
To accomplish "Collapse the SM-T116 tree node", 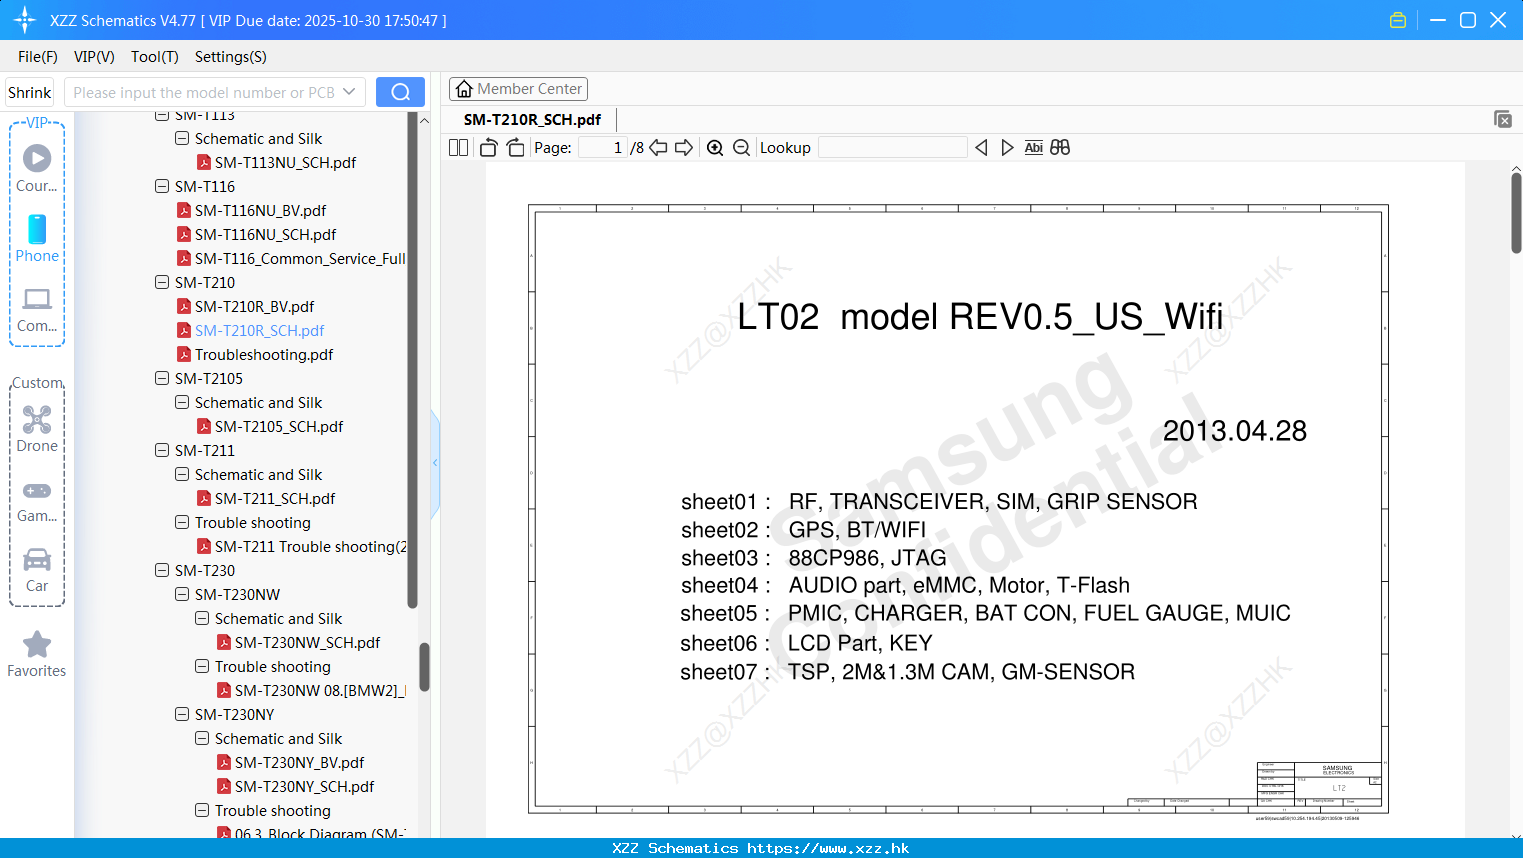I will pyautogui.click(x=162, y=186).
